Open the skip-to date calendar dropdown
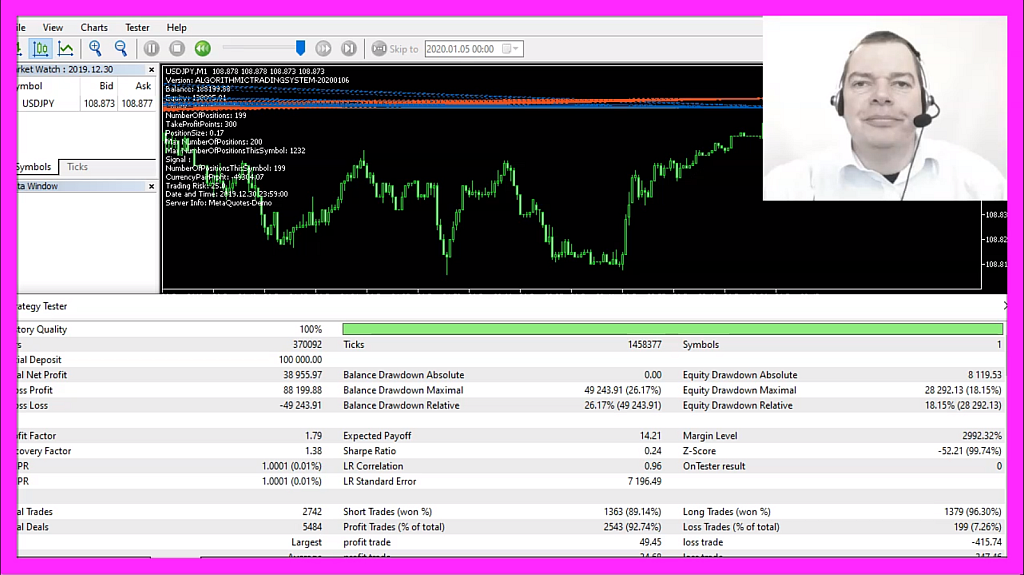The image size is (1024, 575). pos(511,49)
